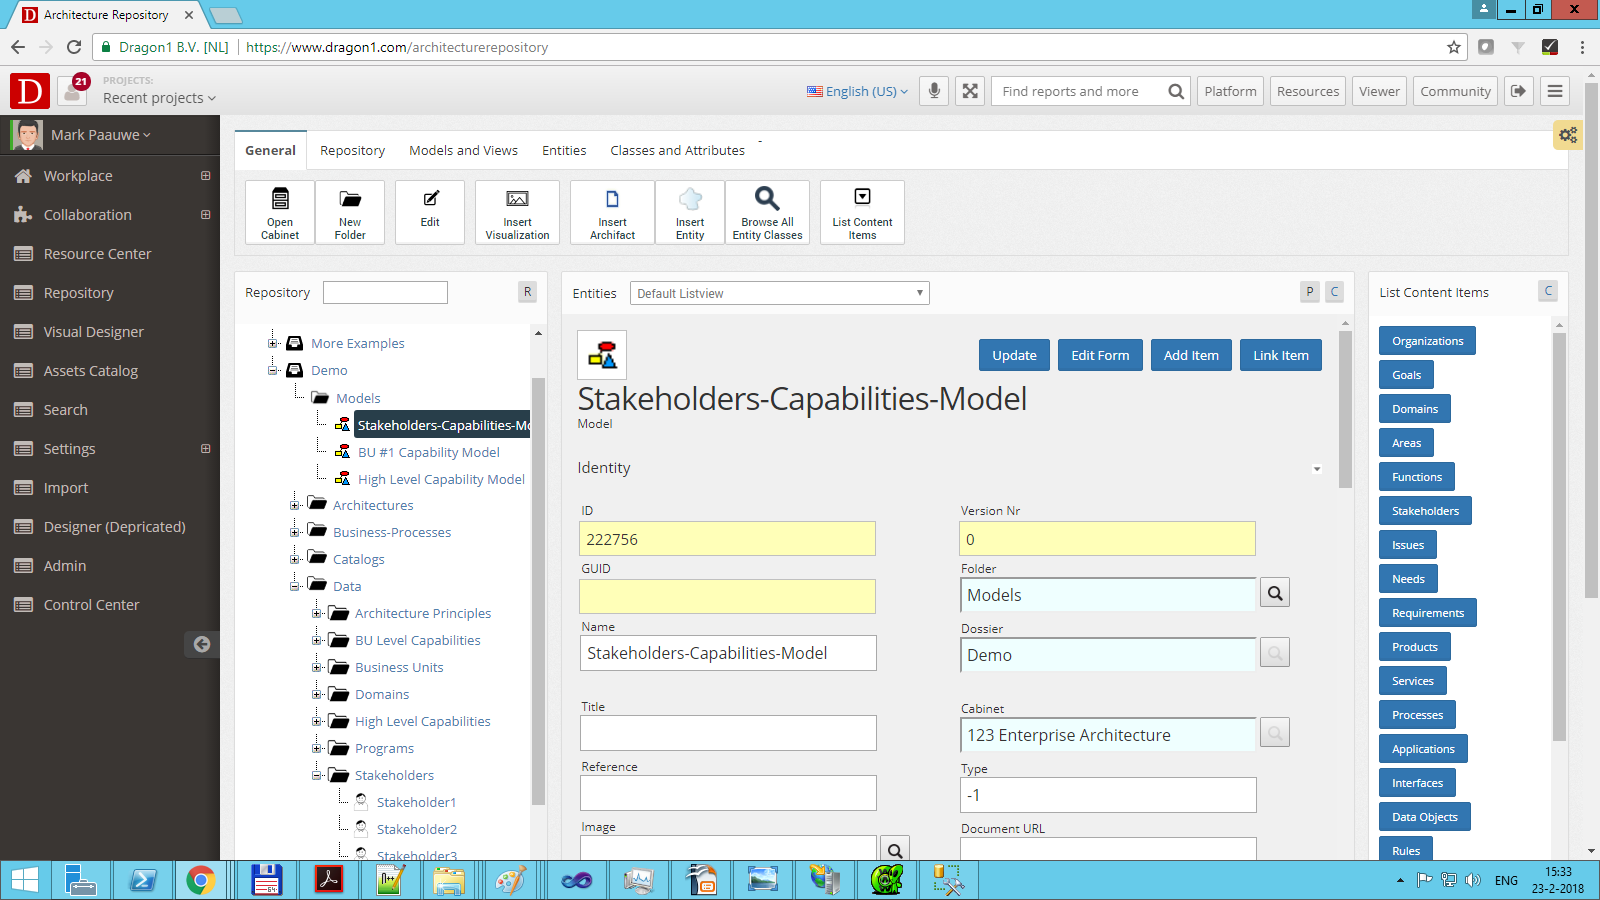
Task: Click repository R button
Action: click(x=527, y=292)
